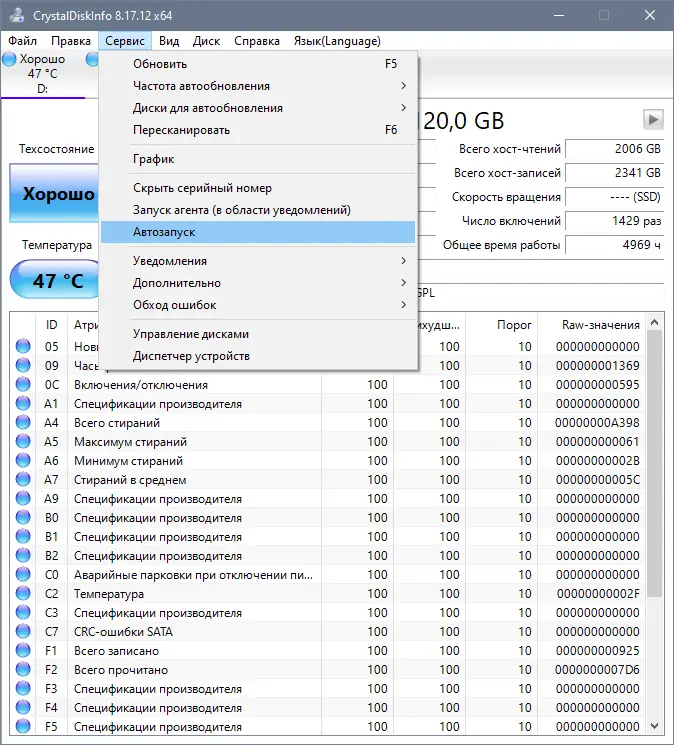Viewport: 674px width, 745px height.
Task: Click the status orb for attribute A6
Action: [x=23, y=460]
